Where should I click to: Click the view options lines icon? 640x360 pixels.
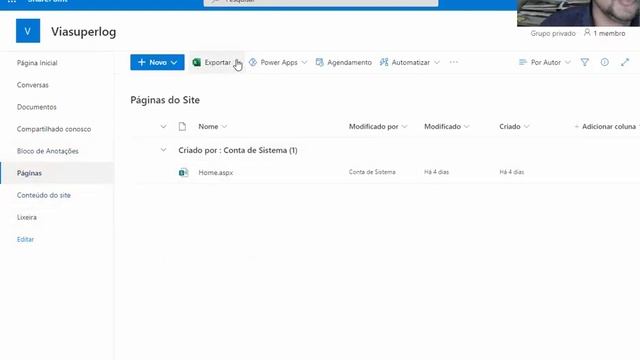tap(522, 62)
